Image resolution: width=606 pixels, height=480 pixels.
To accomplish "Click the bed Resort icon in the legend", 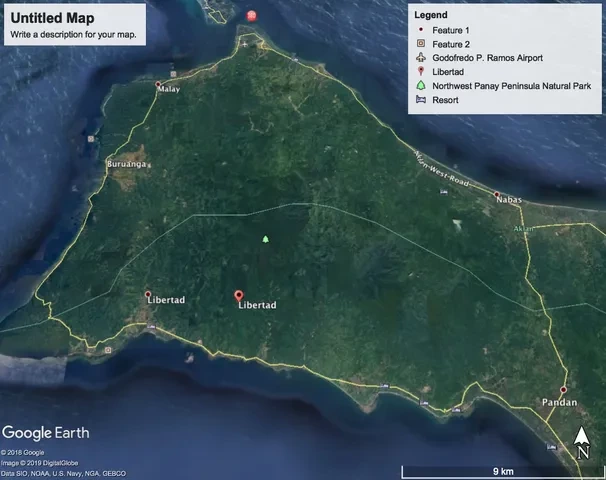I will (421, 100).
